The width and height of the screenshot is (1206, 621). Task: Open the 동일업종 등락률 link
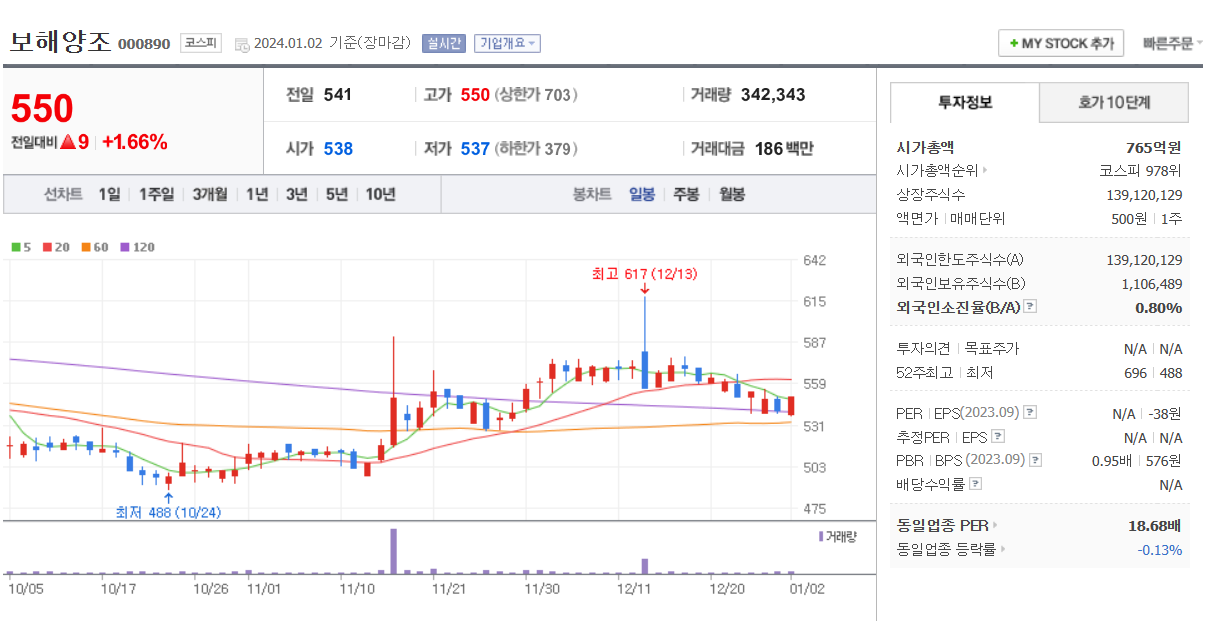[x=951, y=549]
